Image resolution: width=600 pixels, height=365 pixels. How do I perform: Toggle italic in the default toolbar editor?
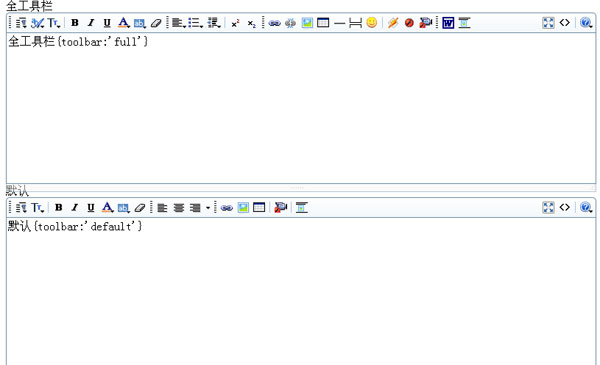pos(75,207)
